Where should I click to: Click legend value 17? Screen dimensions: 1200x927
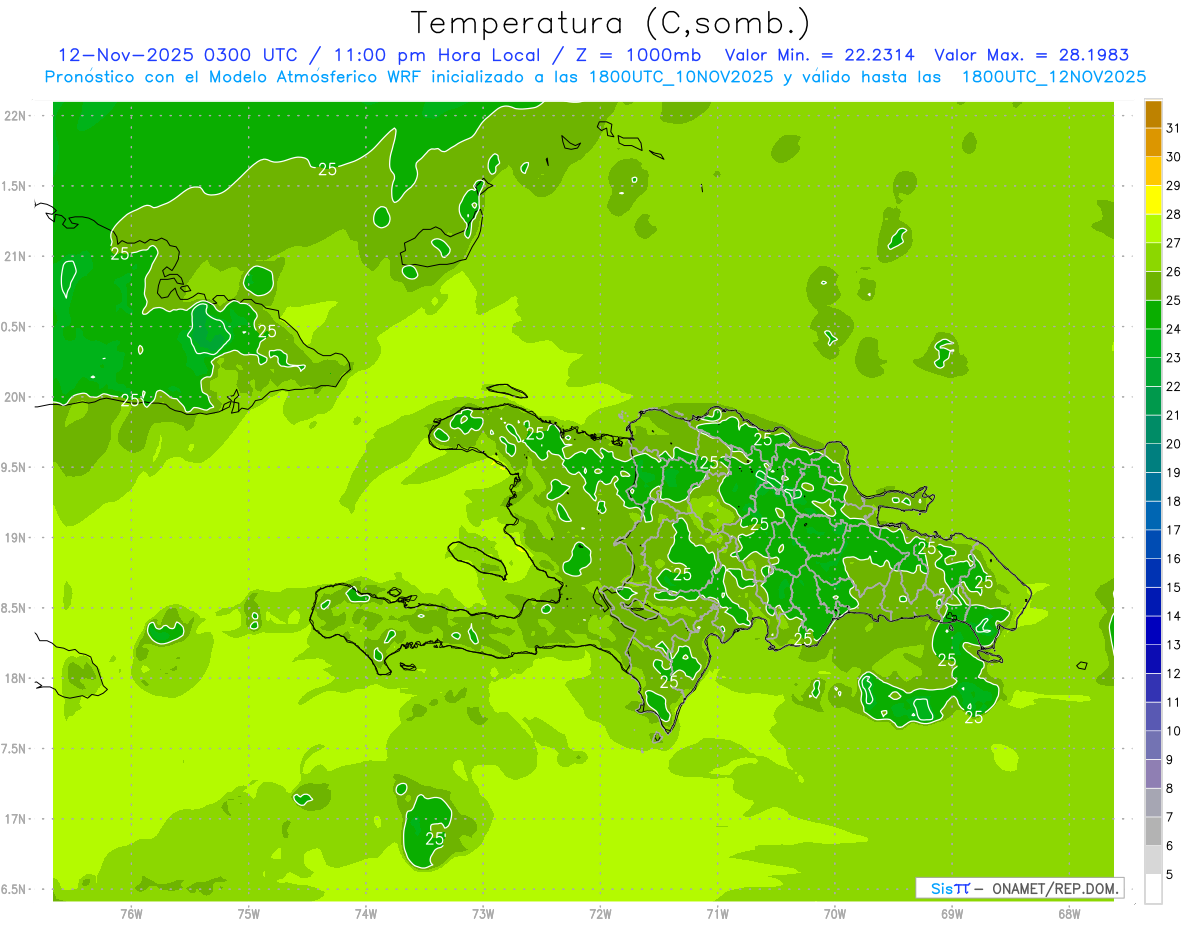click(x=1173, y=530)
